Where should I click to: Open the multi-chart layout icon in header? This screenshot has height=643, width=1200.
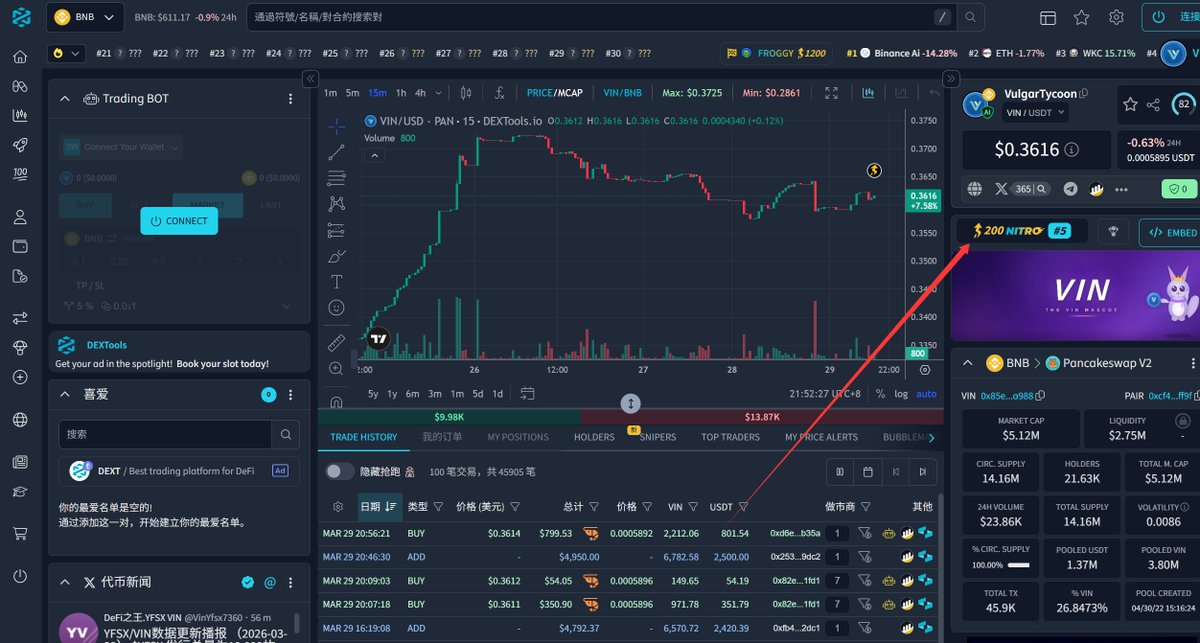tap(1048, 18)
